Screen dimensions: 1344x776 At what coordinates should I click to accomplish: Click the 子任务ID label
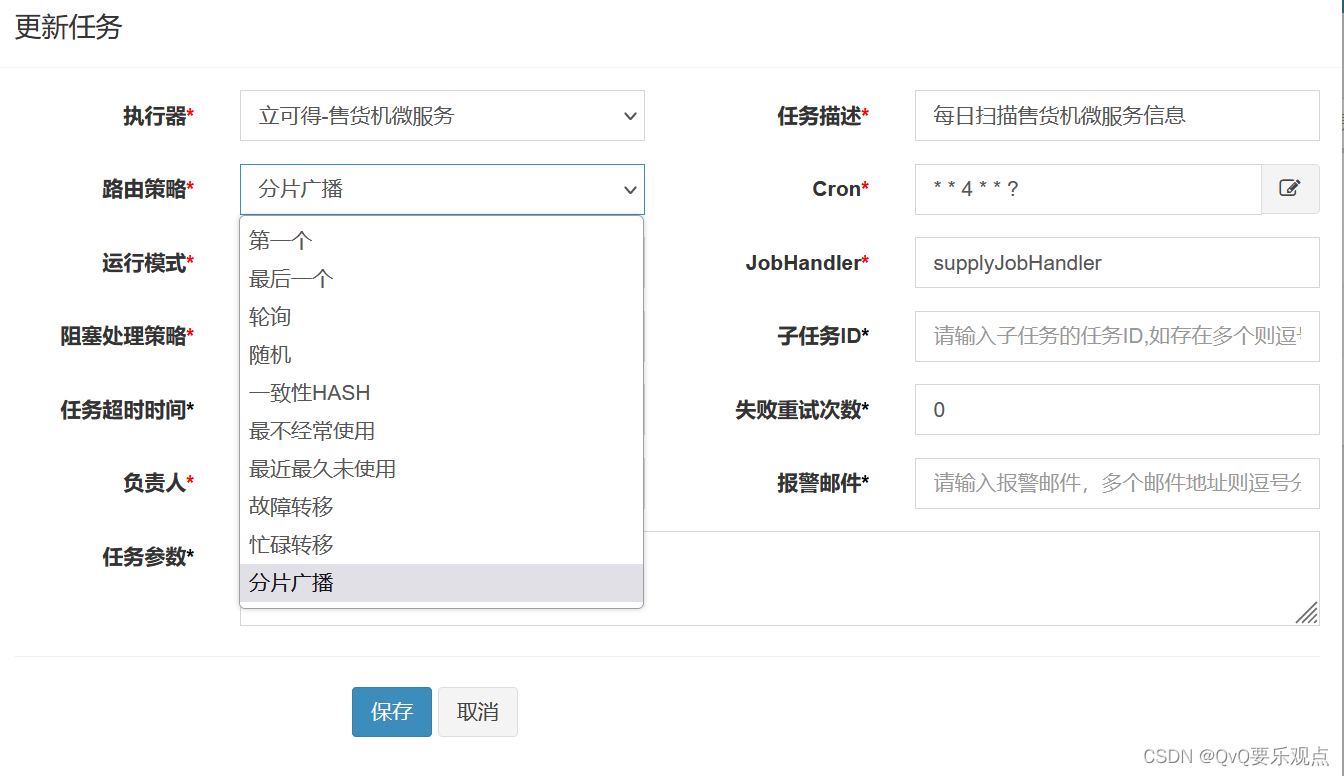click(823, 336)
